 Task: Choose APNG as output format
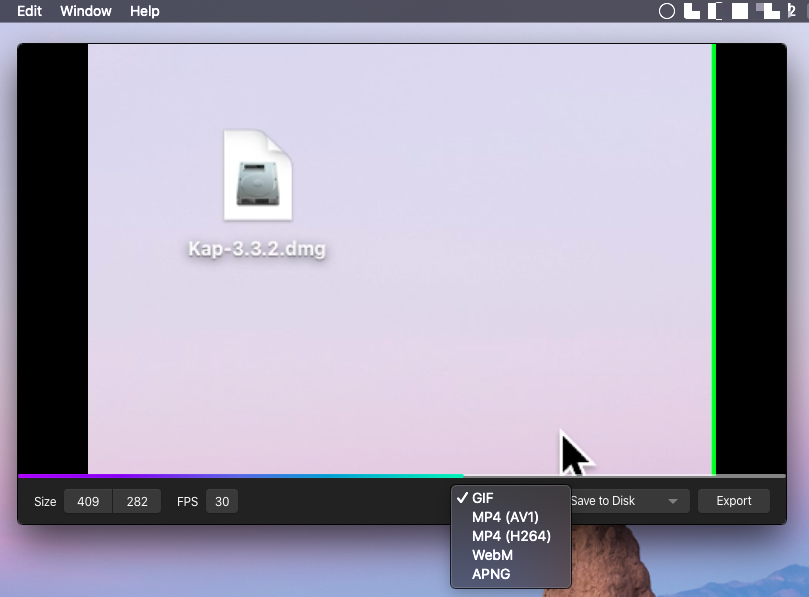491,574
